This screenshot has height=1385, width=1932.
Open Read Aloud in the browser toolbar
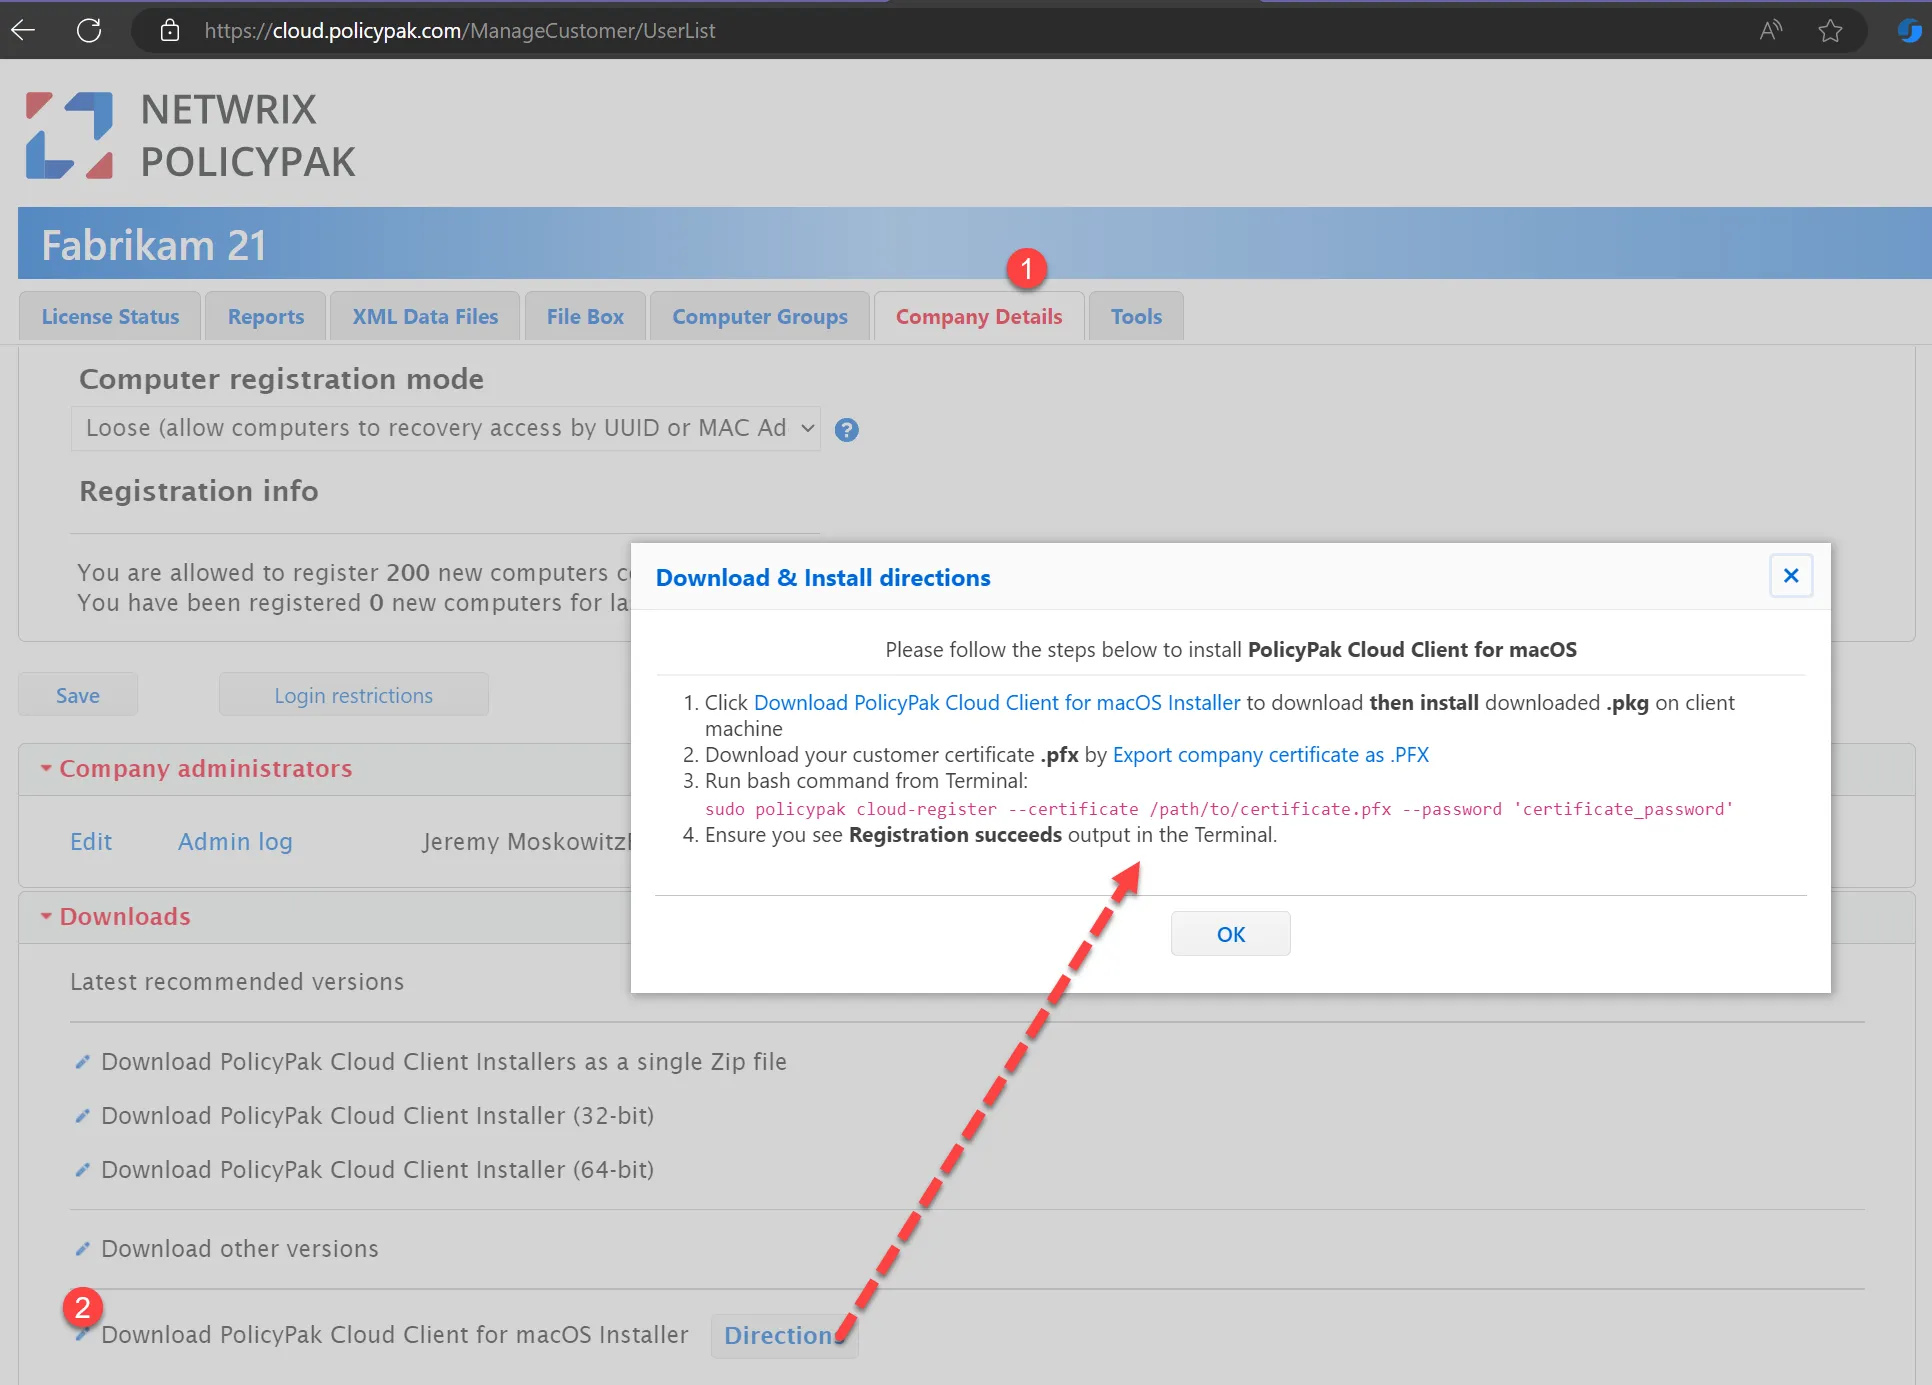(x=1770, y=30)
